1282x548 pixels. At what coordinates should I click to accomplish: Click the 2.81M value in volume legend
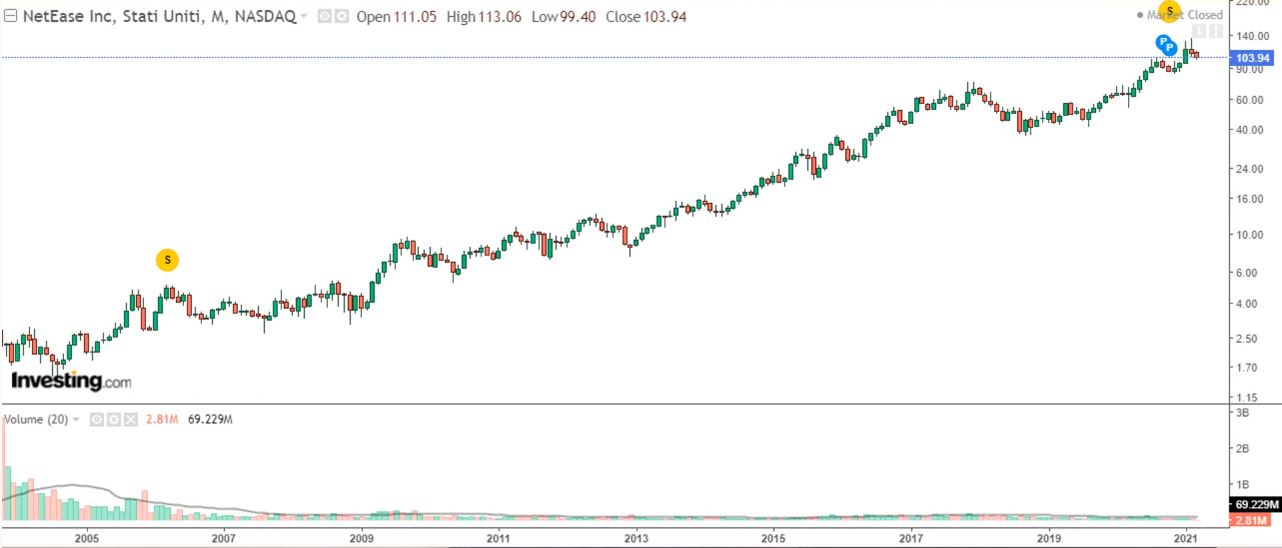tap(162, 420)
